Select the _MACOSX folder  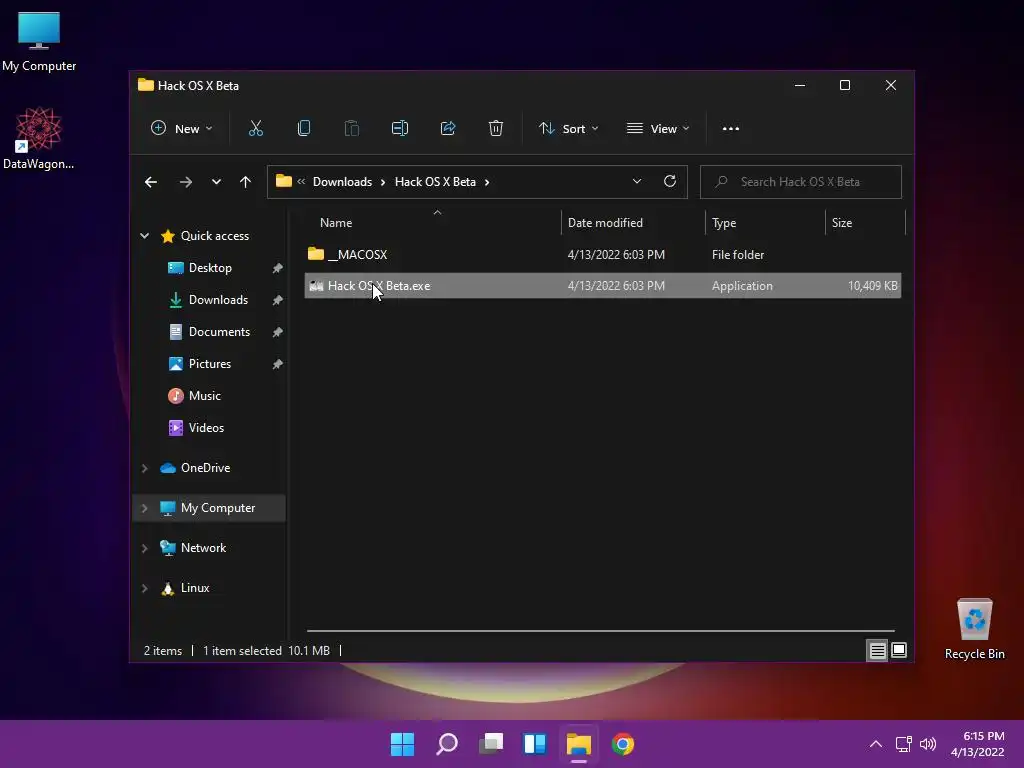point(603,255)
